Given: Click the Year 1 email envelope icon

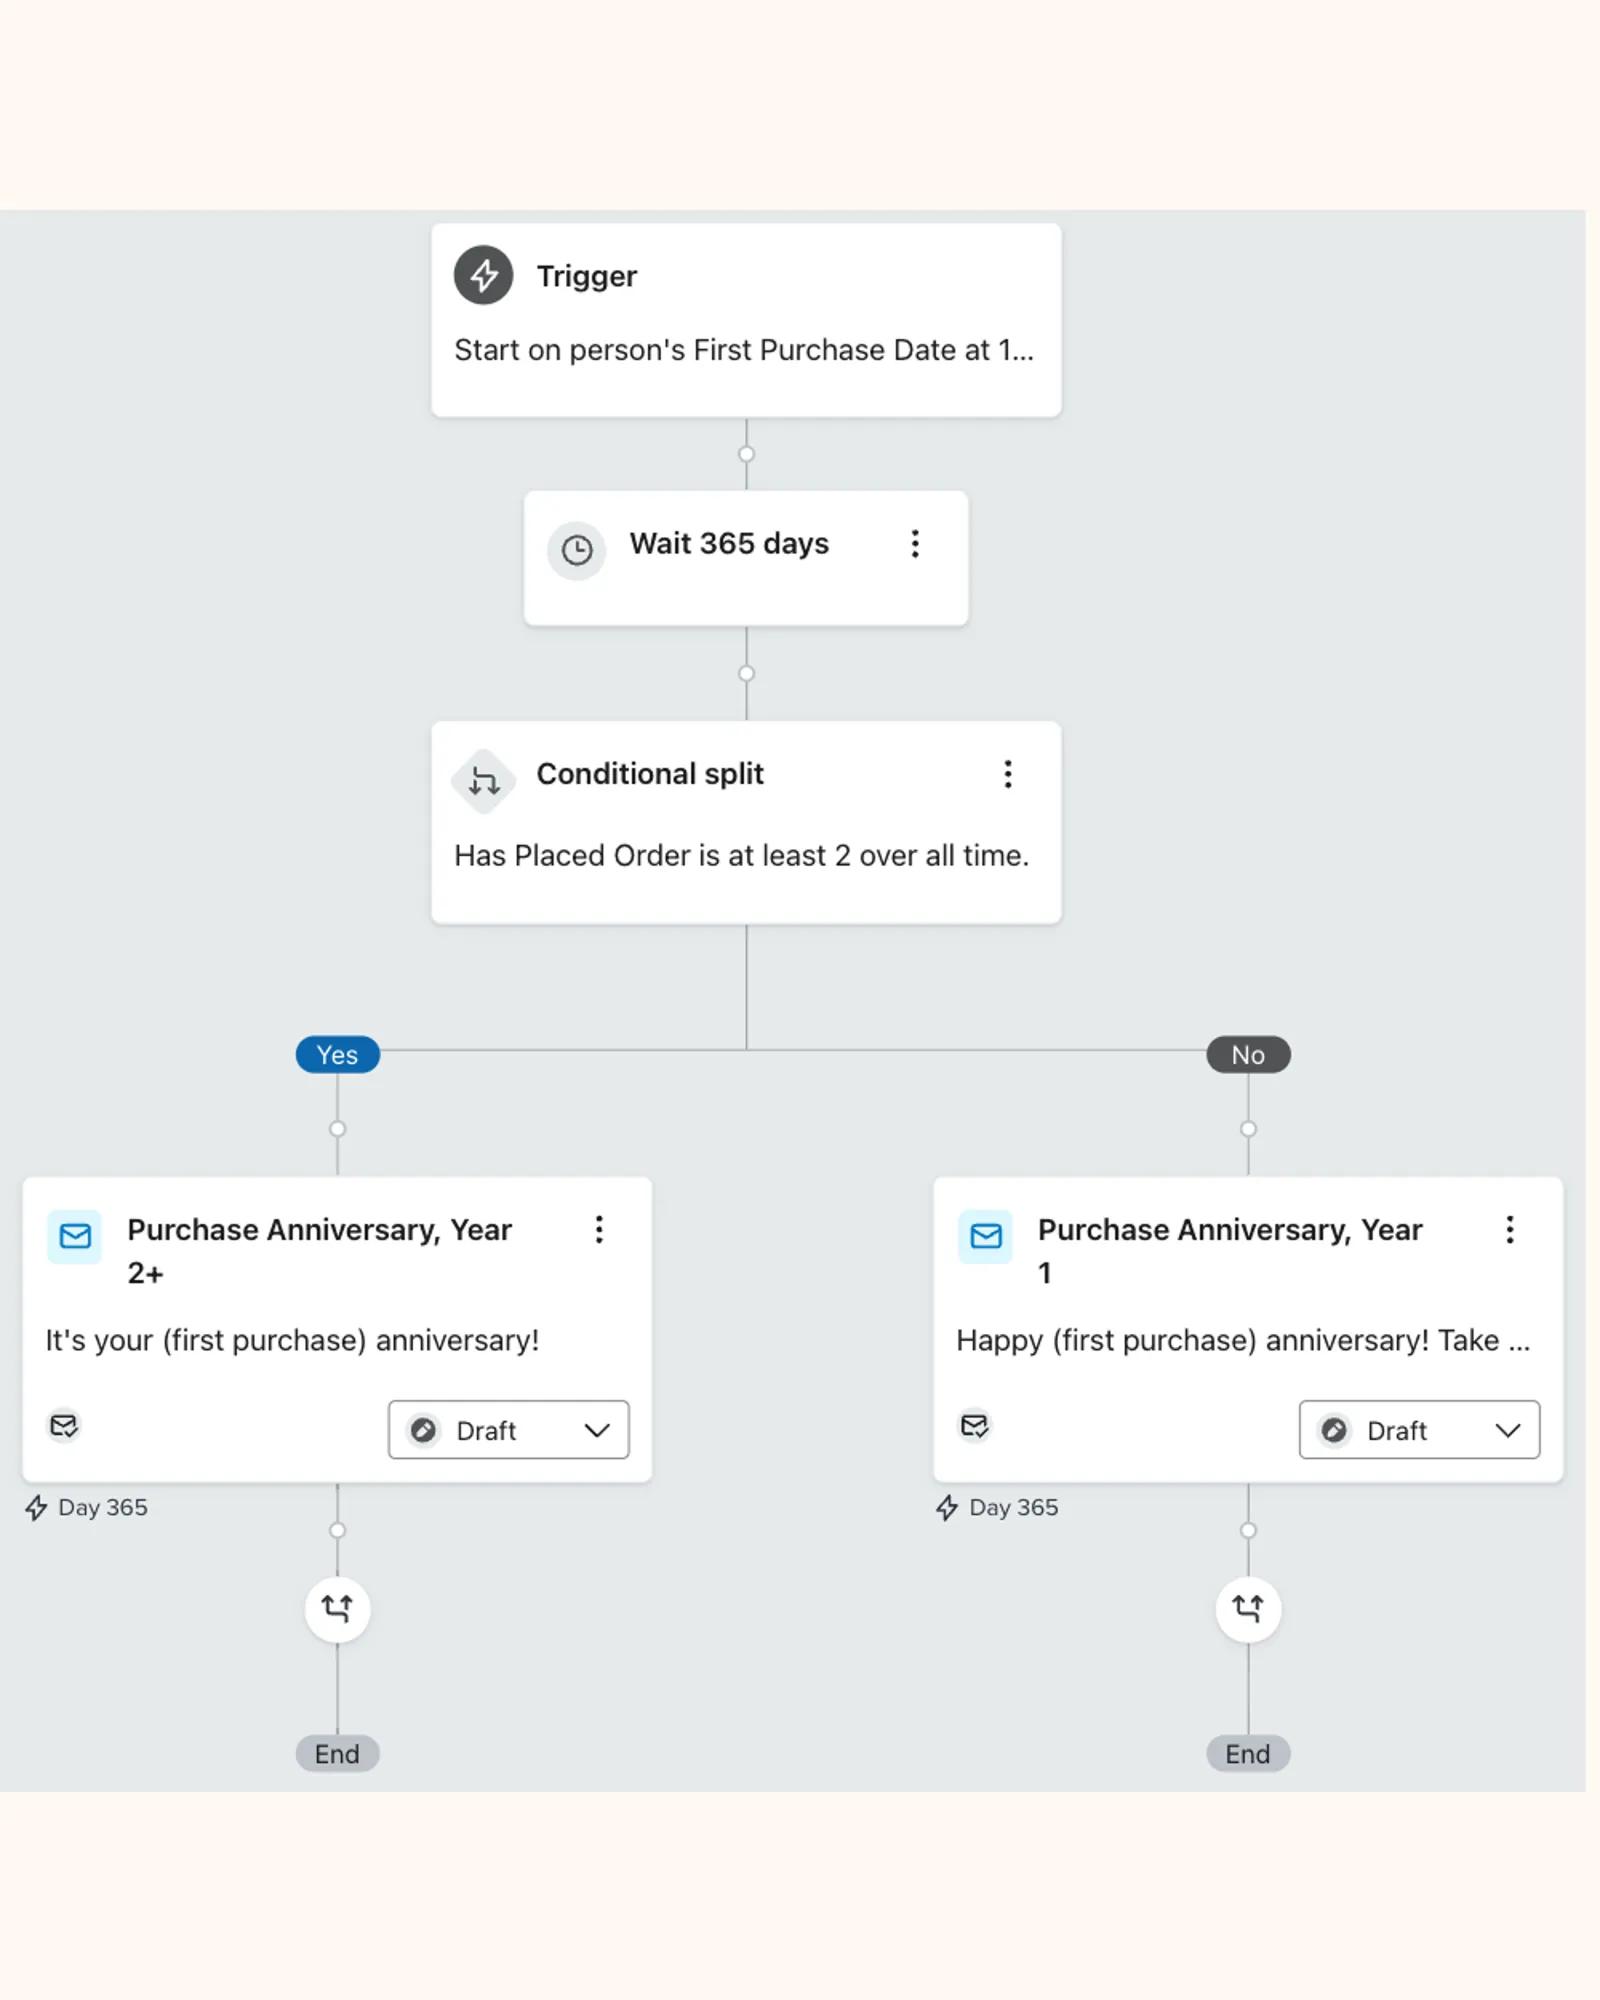Looking at the screenshot, I should 985,1236.
